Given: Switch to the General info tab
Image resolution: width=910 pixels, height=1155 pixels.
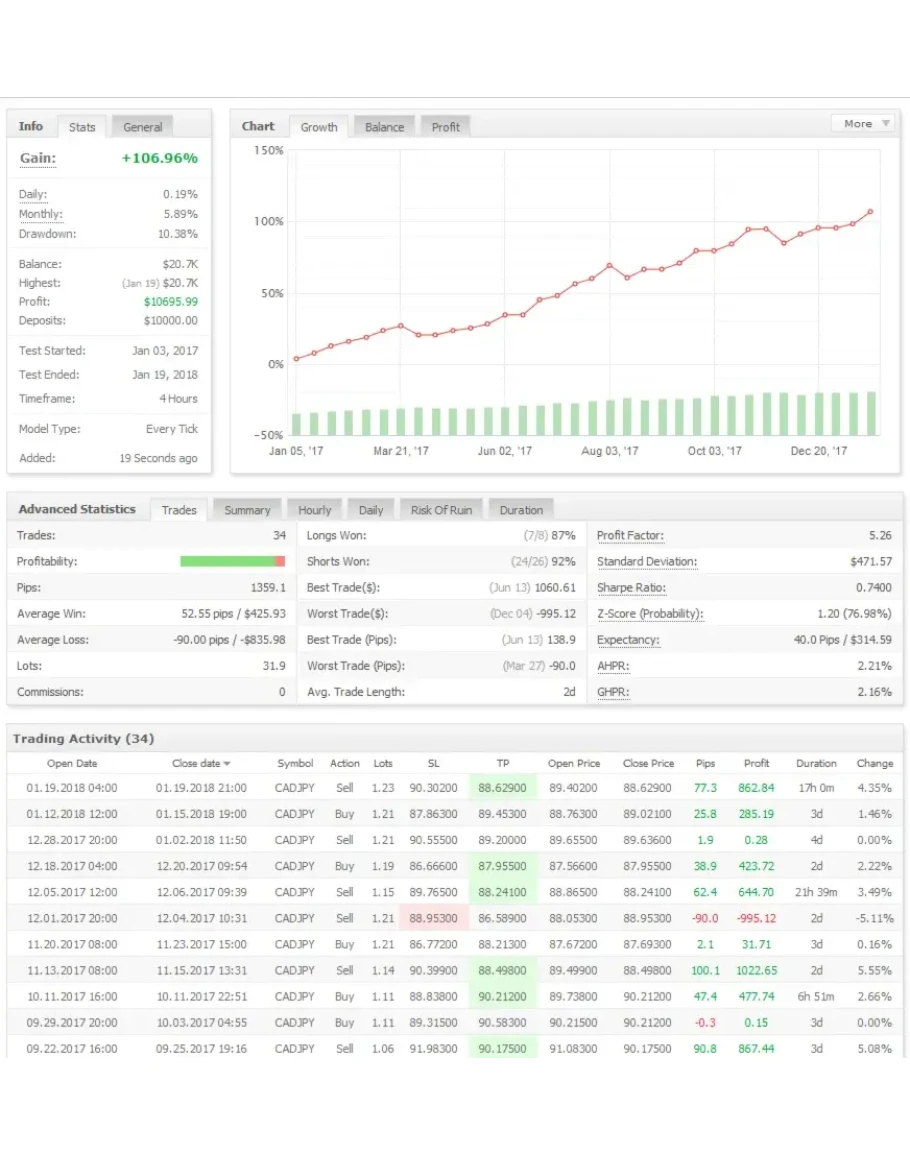Looking at the screenshot, I should (x=142, y=127).
